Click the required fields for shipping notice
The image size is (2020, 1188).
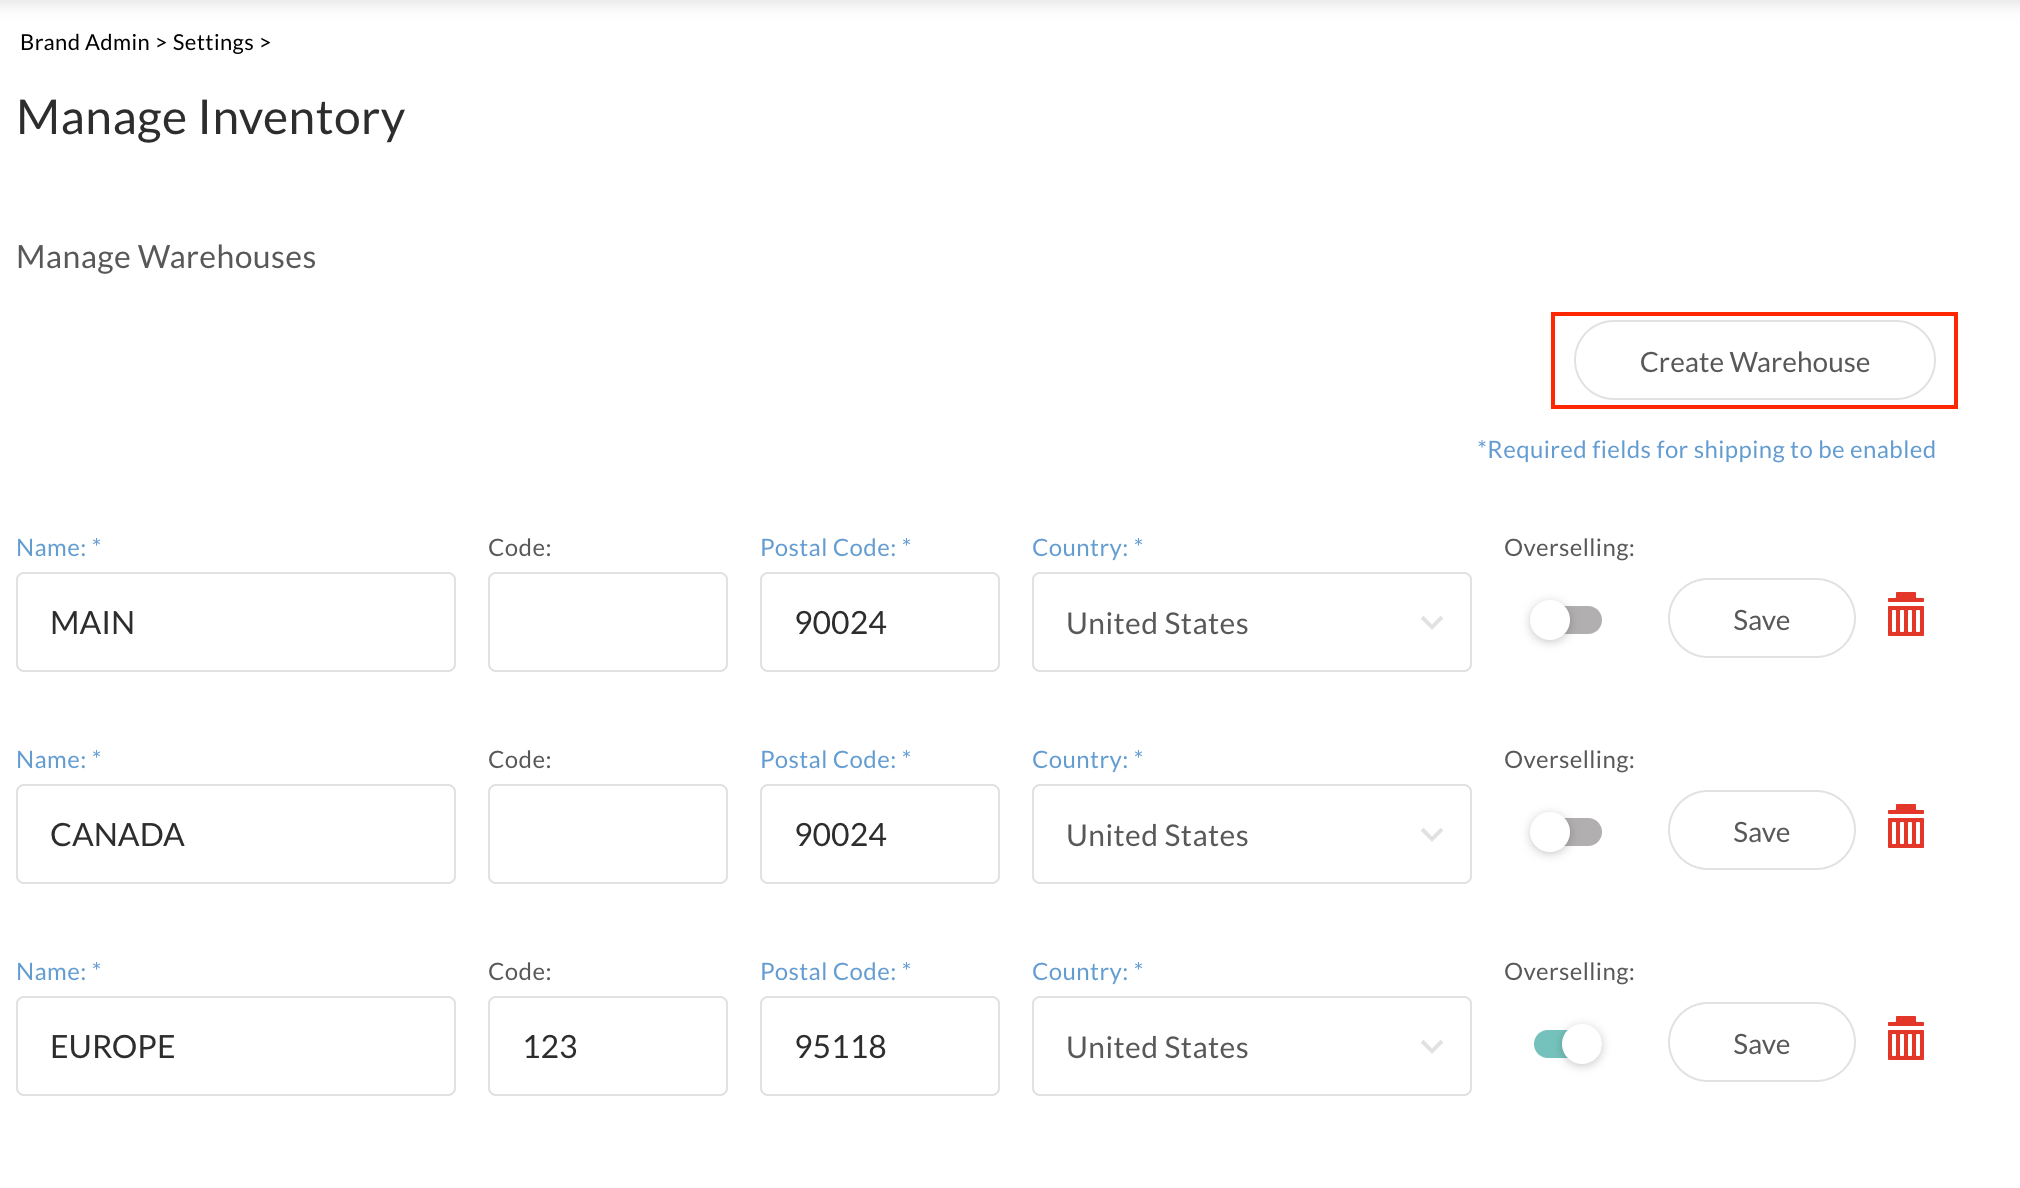click(x=1704, y=449)
